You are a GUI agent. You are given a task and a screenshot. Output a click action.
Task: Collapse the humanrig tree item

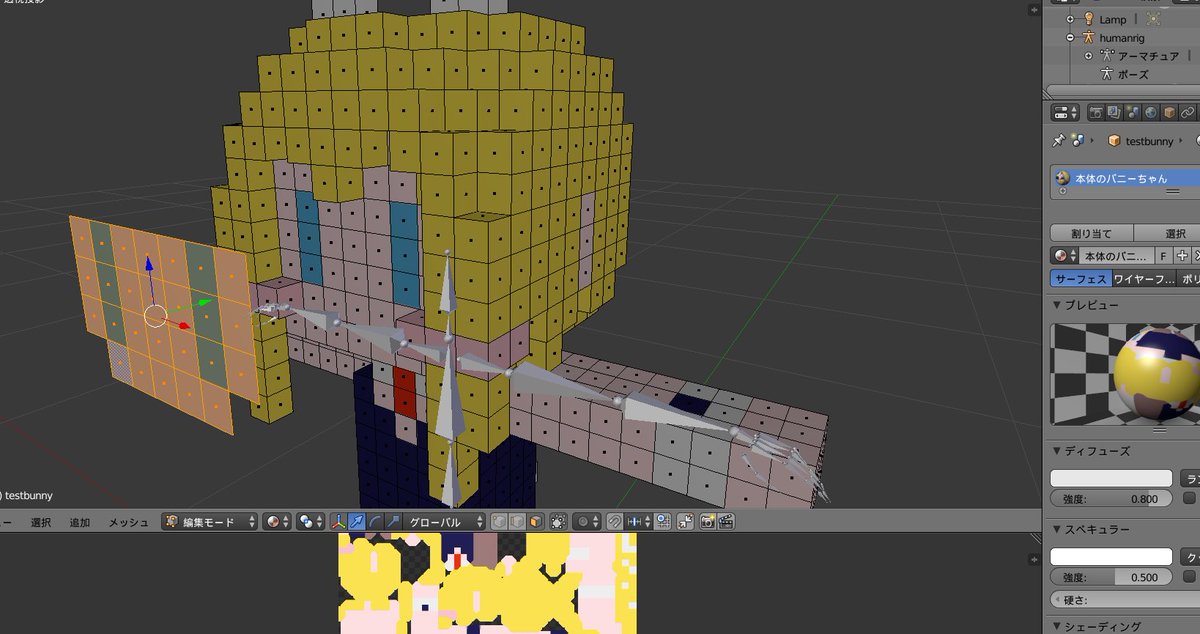(x=1070, y=37)
